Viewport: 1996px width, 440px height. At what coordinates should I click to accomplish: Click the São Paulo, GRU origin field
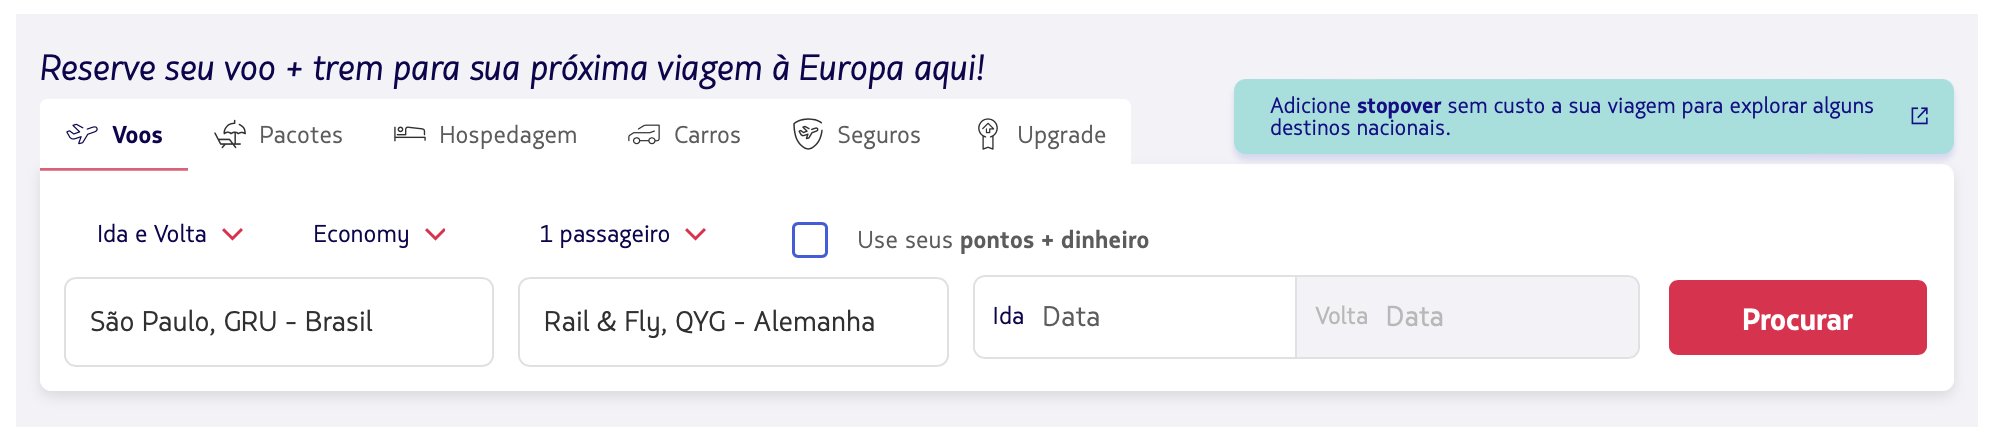coord(279,322)
